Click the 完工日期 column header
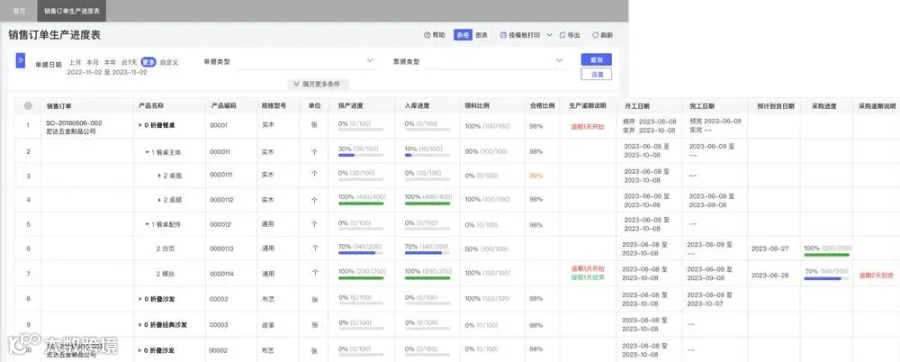Viewport: 900px width, 362px height. tap(703, 107)
